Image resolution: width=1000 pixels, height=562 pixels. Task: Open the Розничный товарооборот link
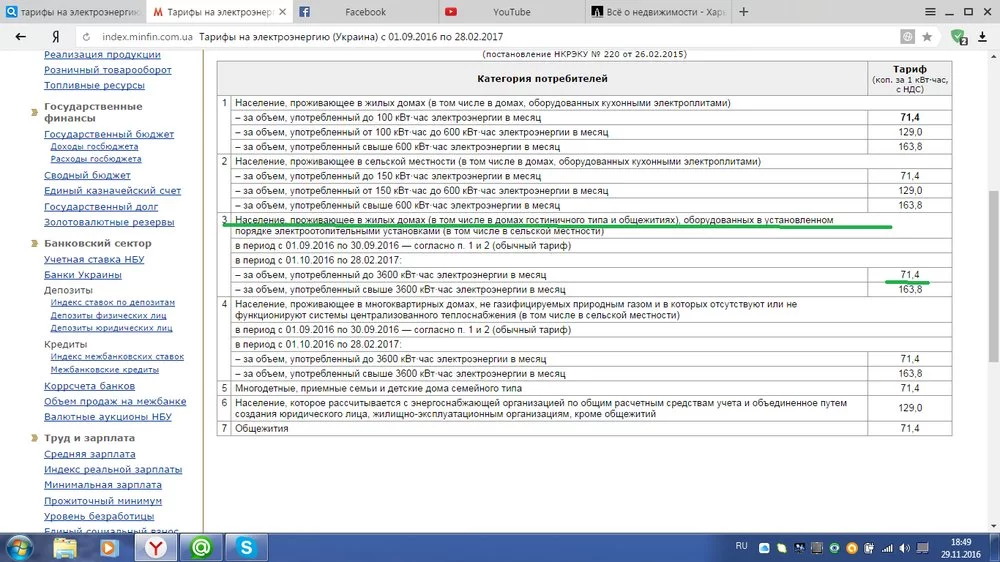[108, 70]
